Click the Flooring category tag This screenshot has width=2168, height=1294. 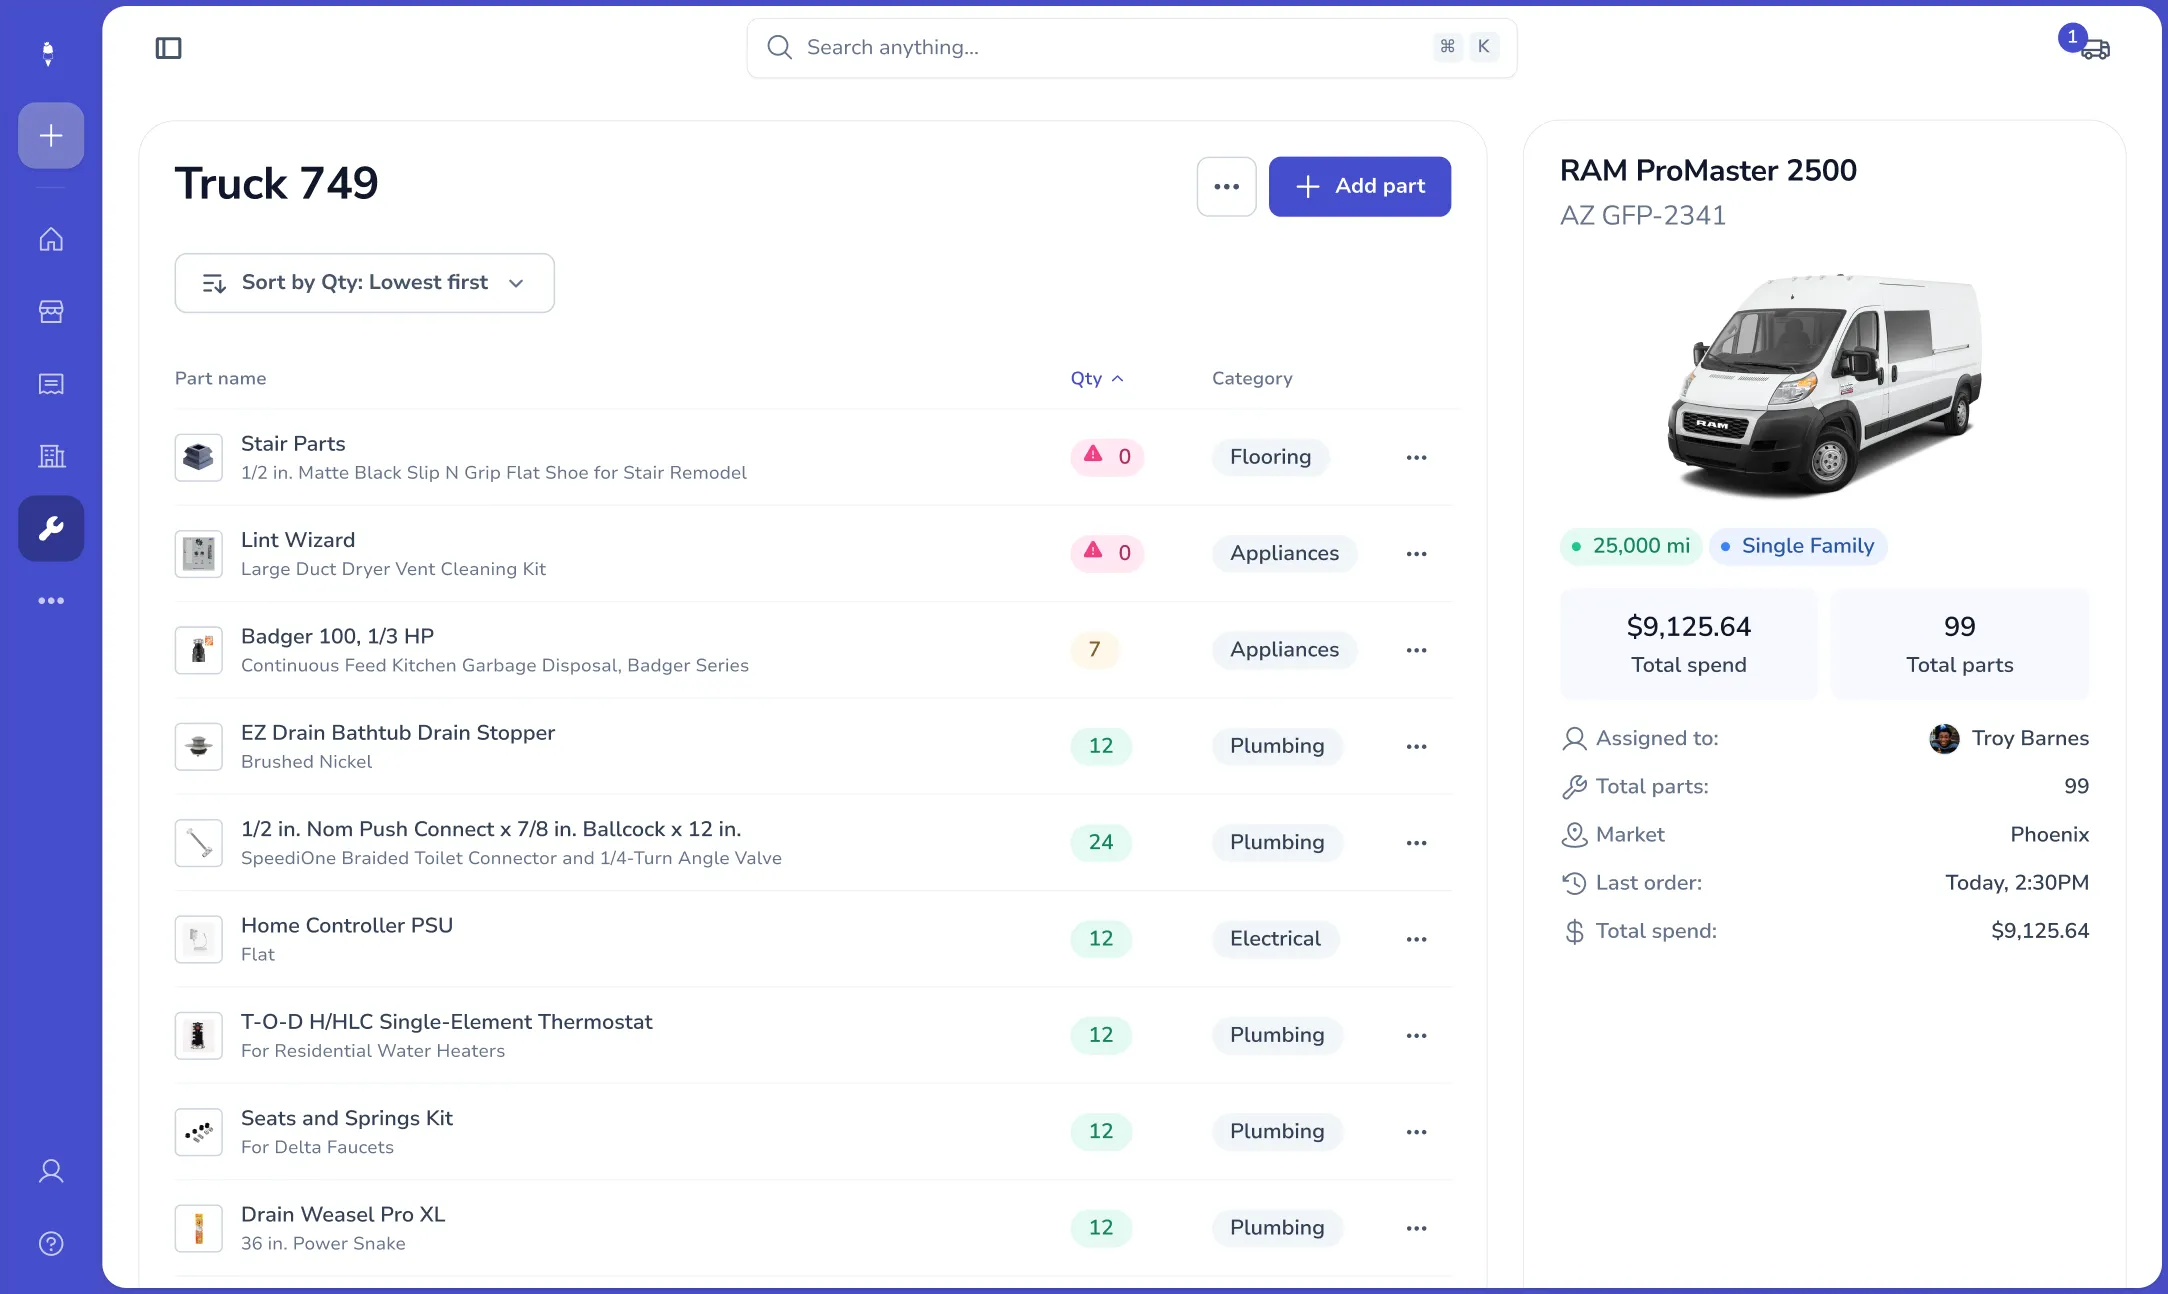(1270, 457)
